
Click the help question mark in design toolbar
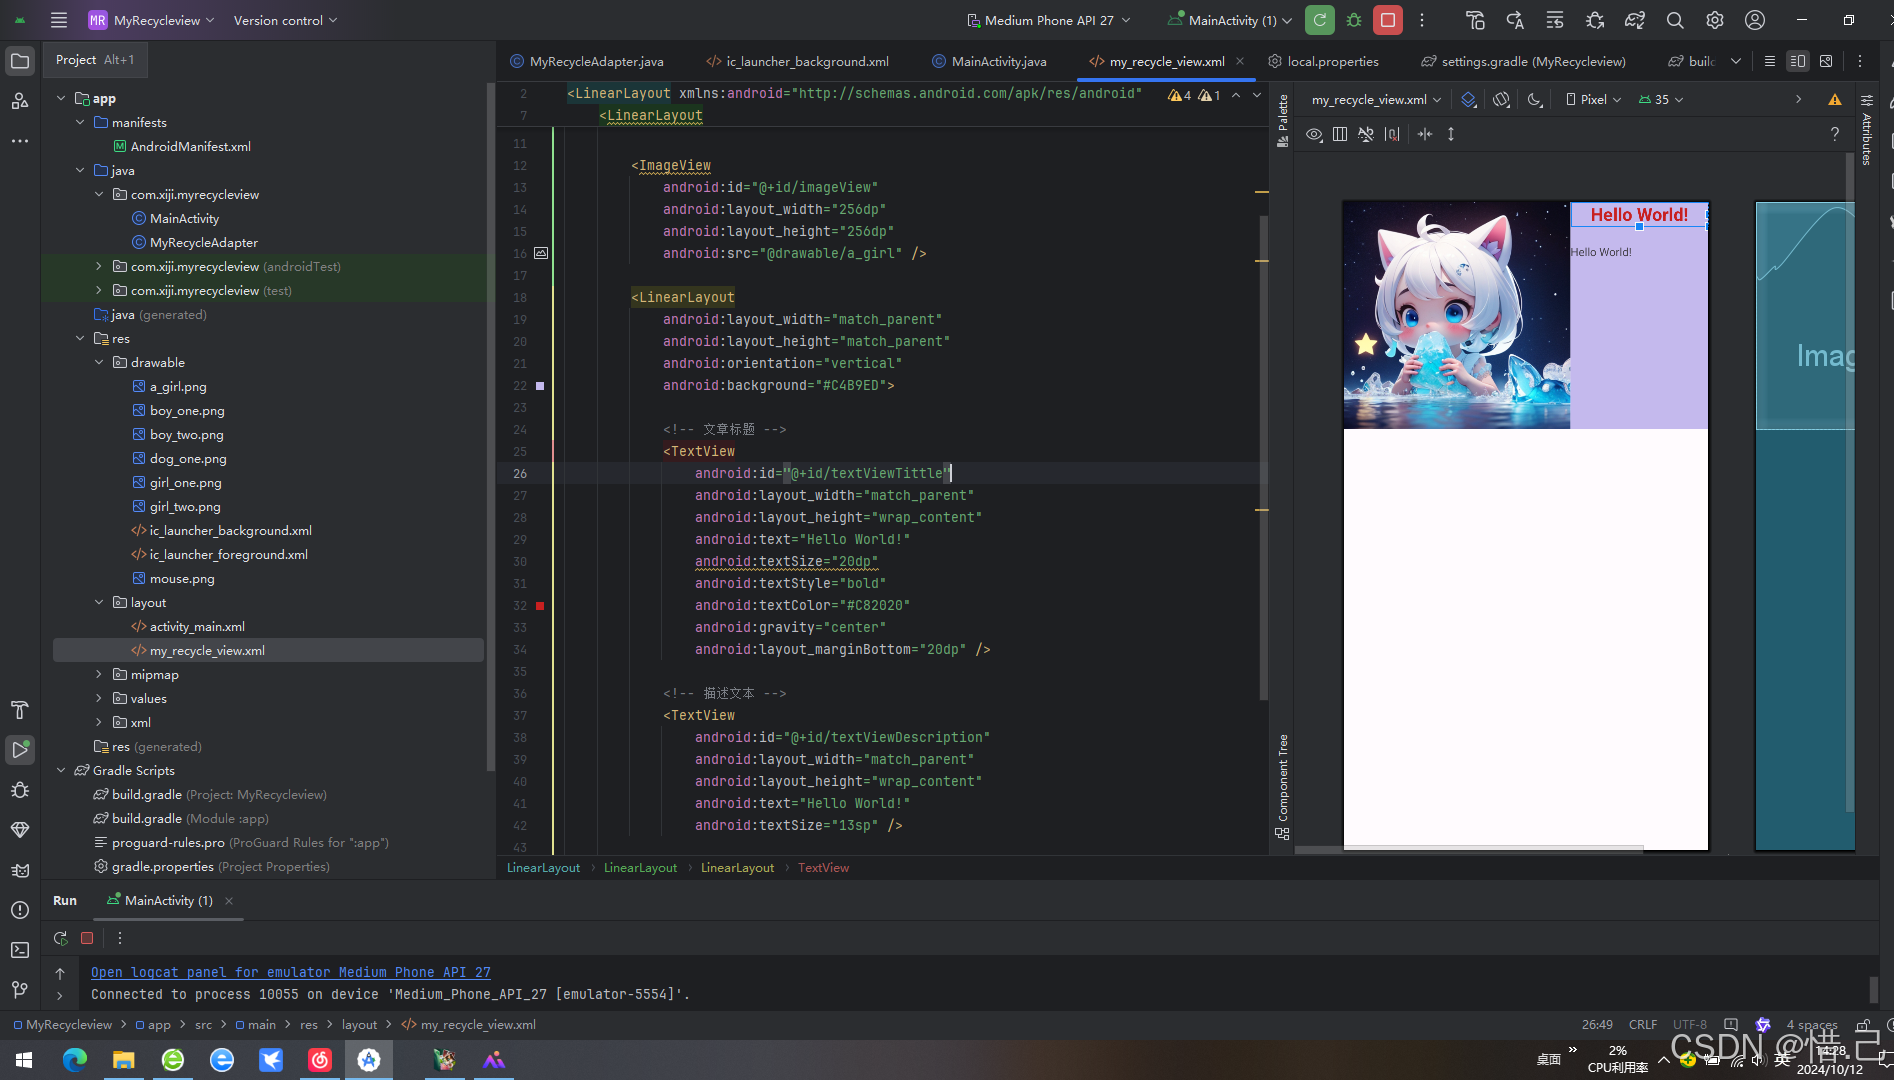pyautogui.click(x=1835, y=134)
